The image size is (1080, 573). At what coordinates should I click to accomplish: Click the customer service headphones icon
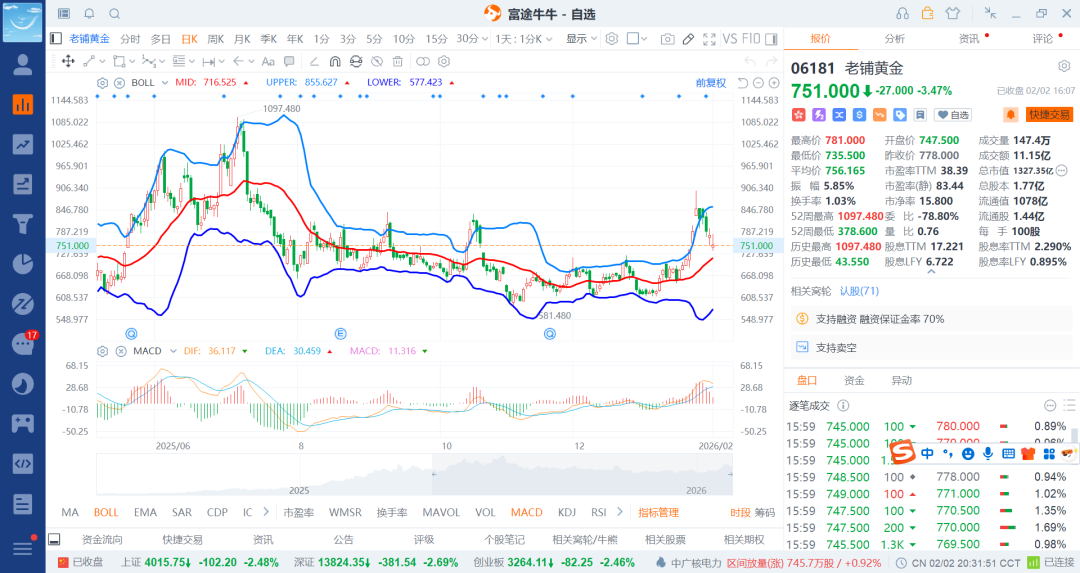click(903, 14)
